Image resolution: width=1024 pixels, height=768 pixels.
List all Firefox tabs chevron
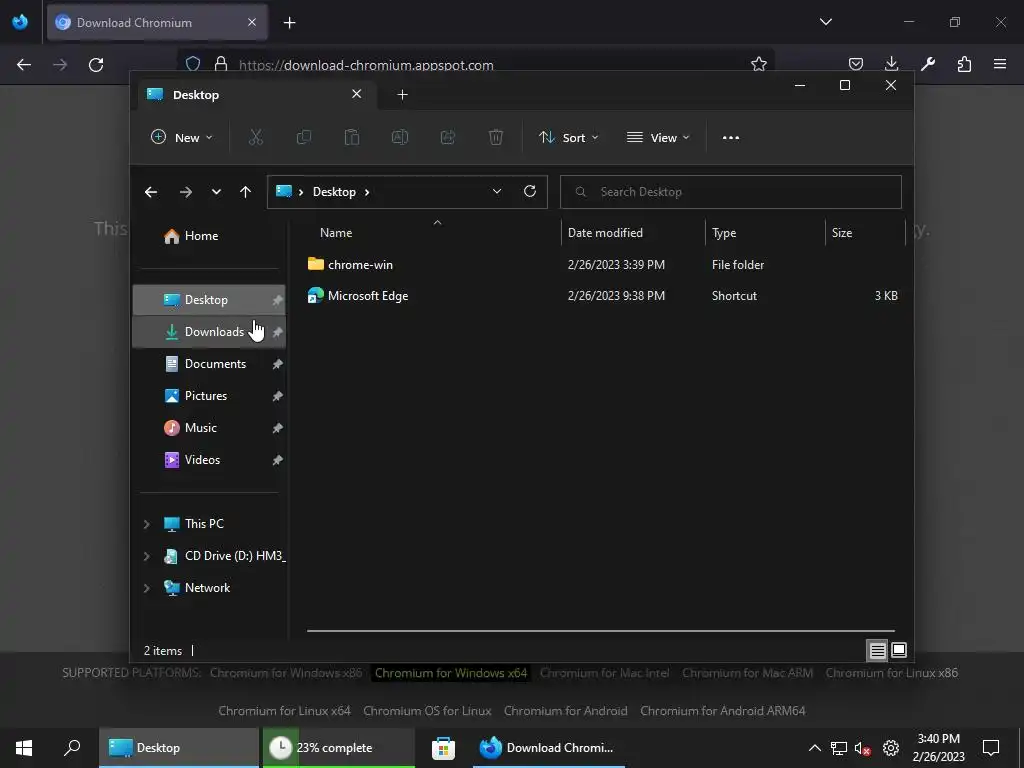click(825, 22)
